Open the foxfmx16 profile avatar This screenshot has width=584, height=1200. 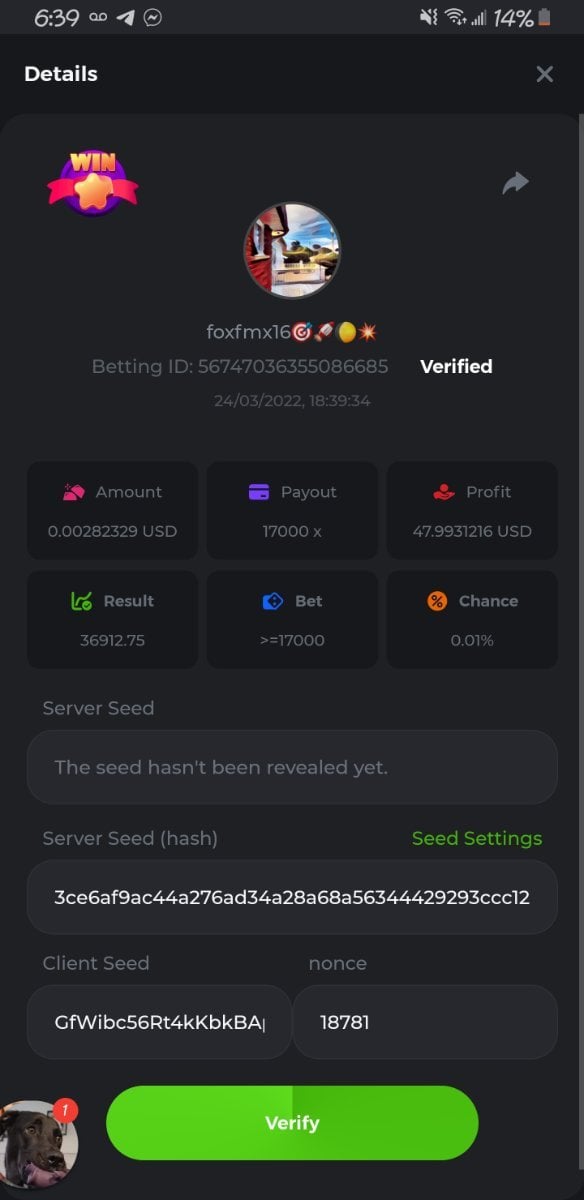(x=292, y=250)
